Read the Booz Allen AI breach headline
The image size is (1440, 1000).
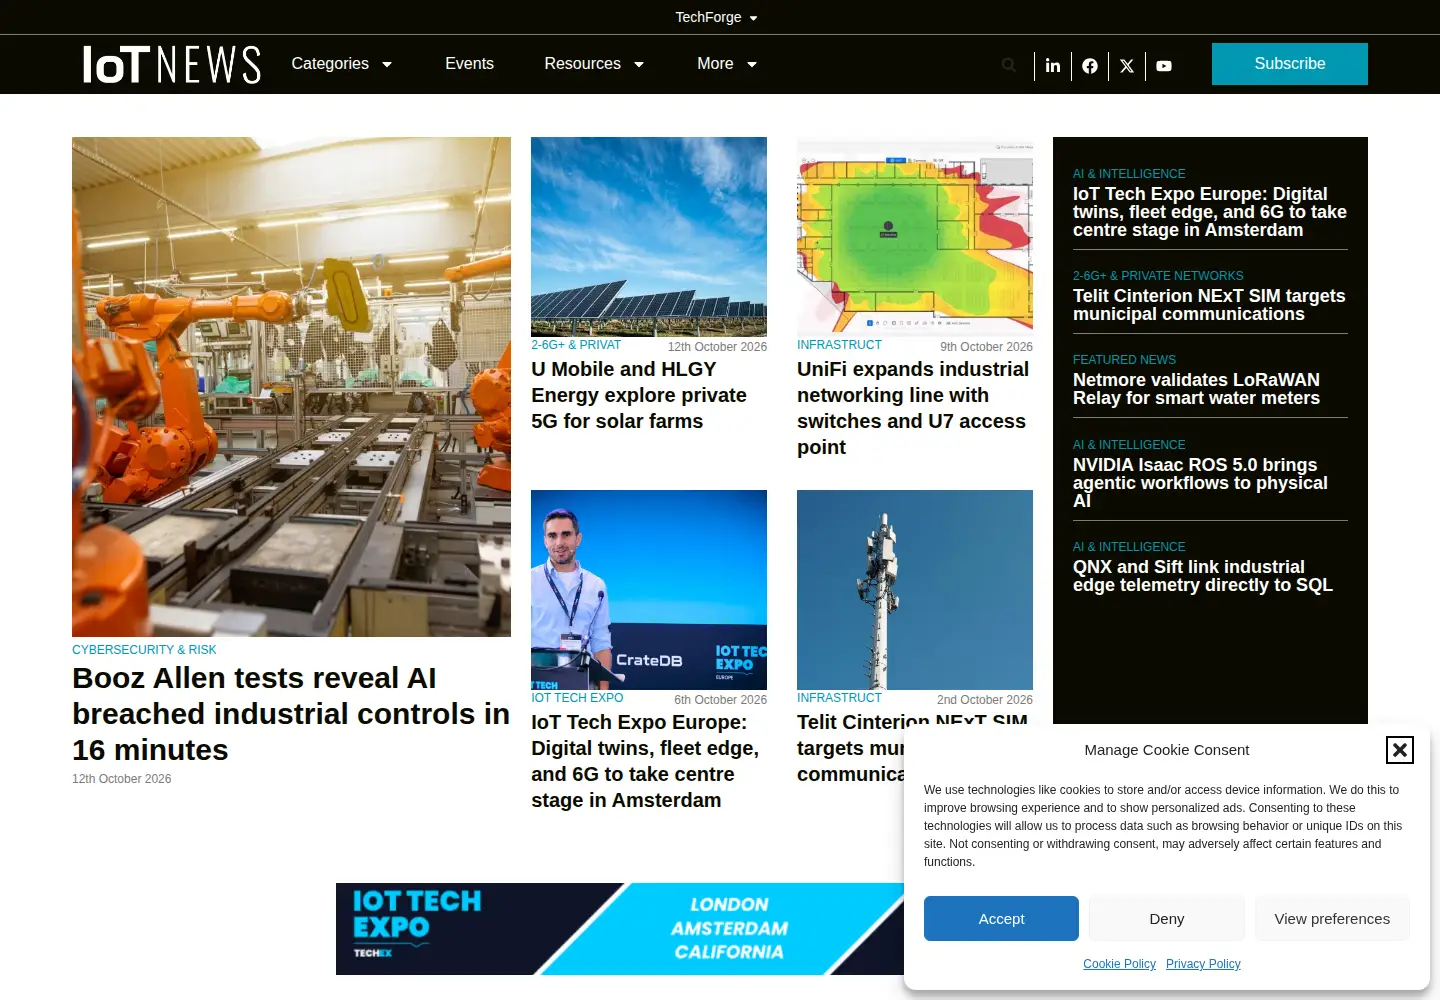(291, 714)
